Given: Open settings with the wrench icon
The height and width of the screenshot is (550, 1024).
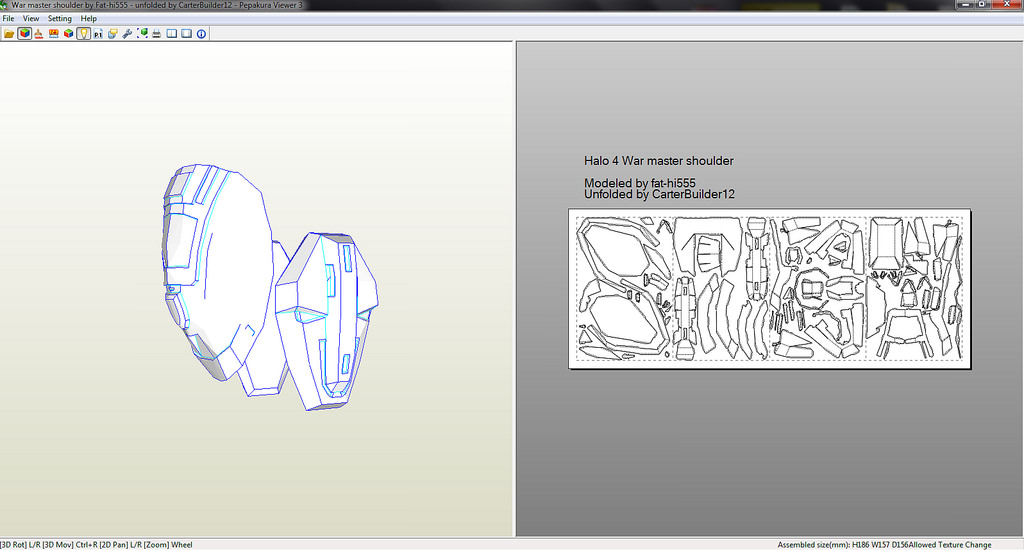Looking at the screenshot, I should [127, 33].
